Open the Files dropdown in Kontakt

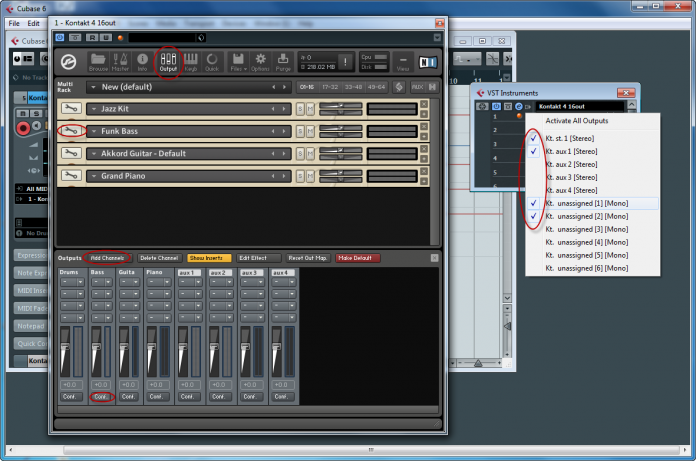pyautogui.click(x=238, y=62)
